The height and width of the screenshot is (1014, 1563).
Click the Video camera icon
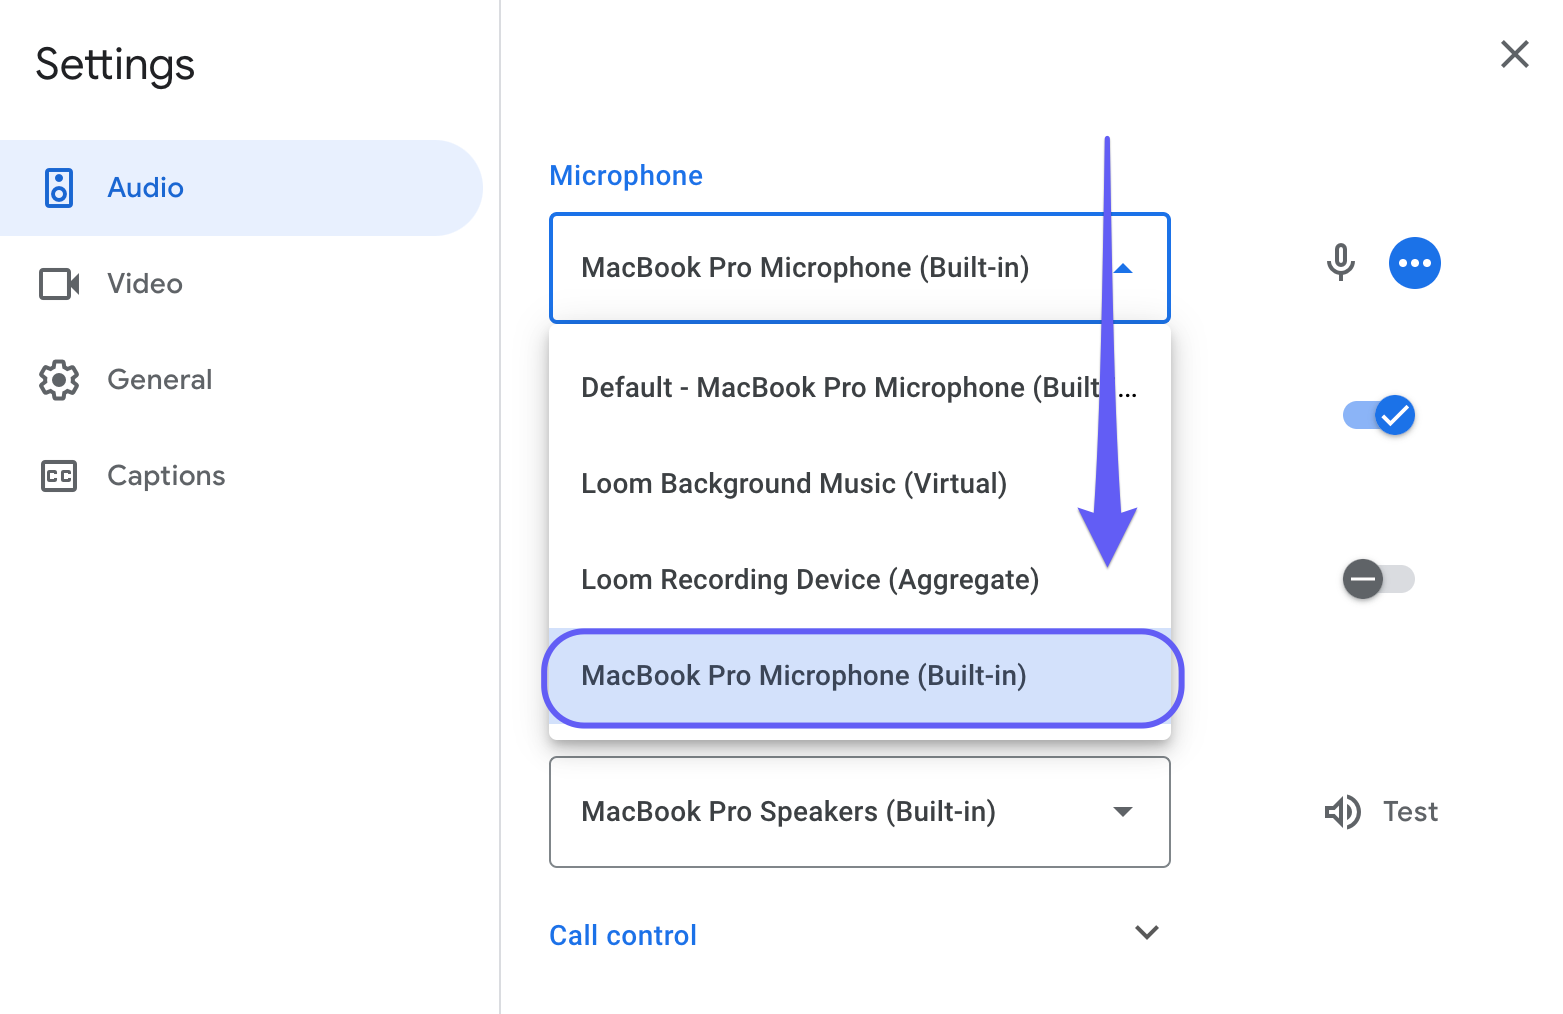pos(59,284)
